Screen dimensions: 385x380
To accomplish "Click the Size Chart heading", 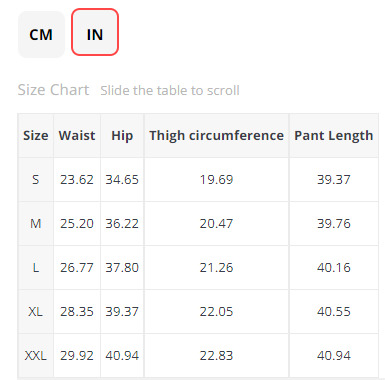I will [53, 90].
